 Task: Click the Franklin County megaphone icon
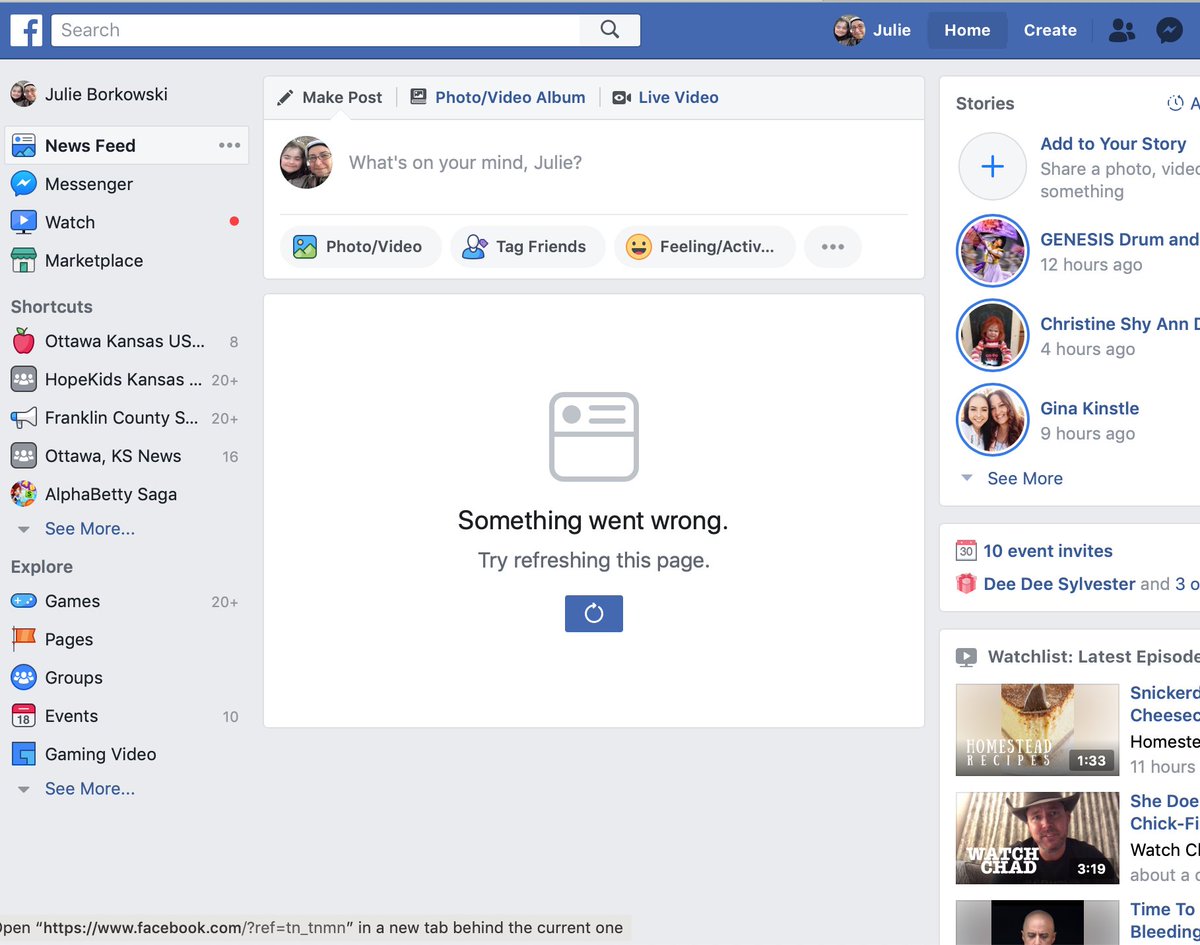[x=23, y=417]
